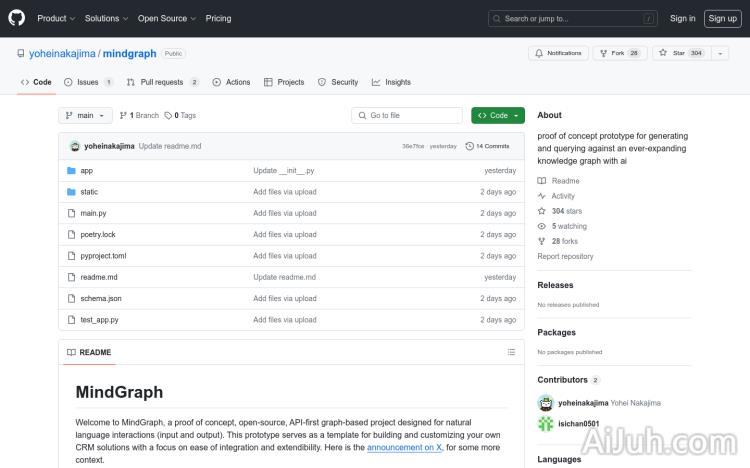Expand the star lists dropdown arrow
Screen dimensions: 750x468
coord(720,53)
